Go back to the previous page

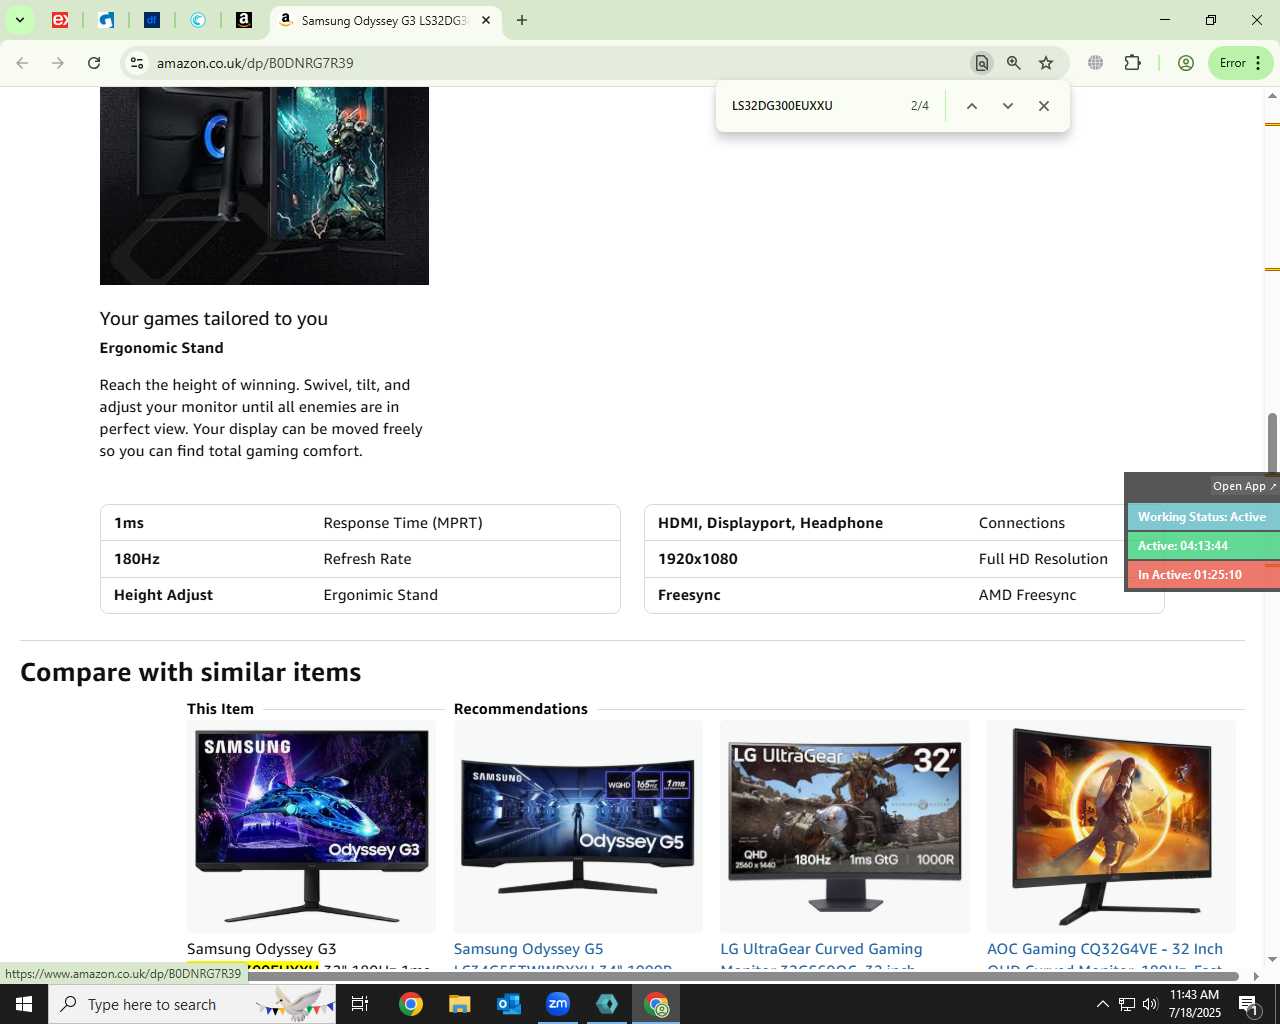pyautogui.click(x=22, y=63)
